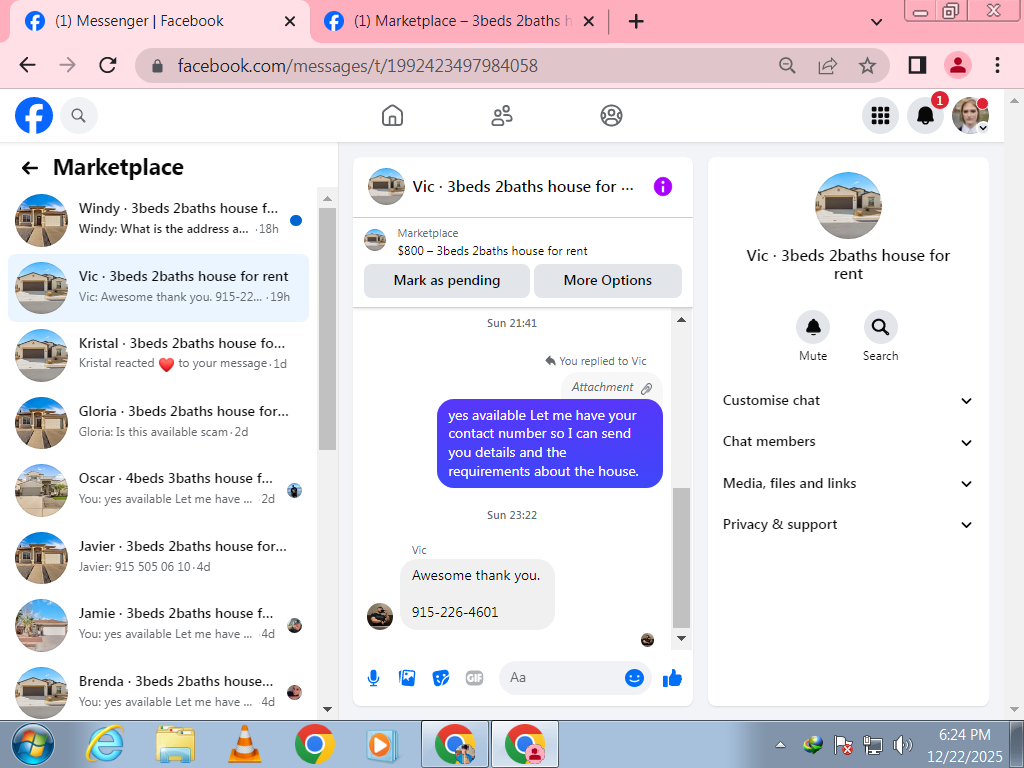
Task: Launch Internet Explorer from taskbar
Action: (x=105, y=744)
